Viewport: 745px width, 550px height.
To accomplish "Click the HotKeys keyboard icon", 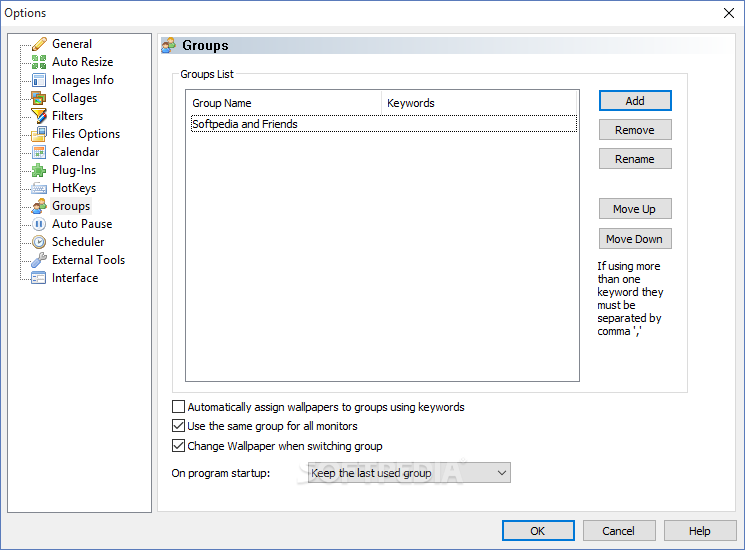I will pos(39,188).
